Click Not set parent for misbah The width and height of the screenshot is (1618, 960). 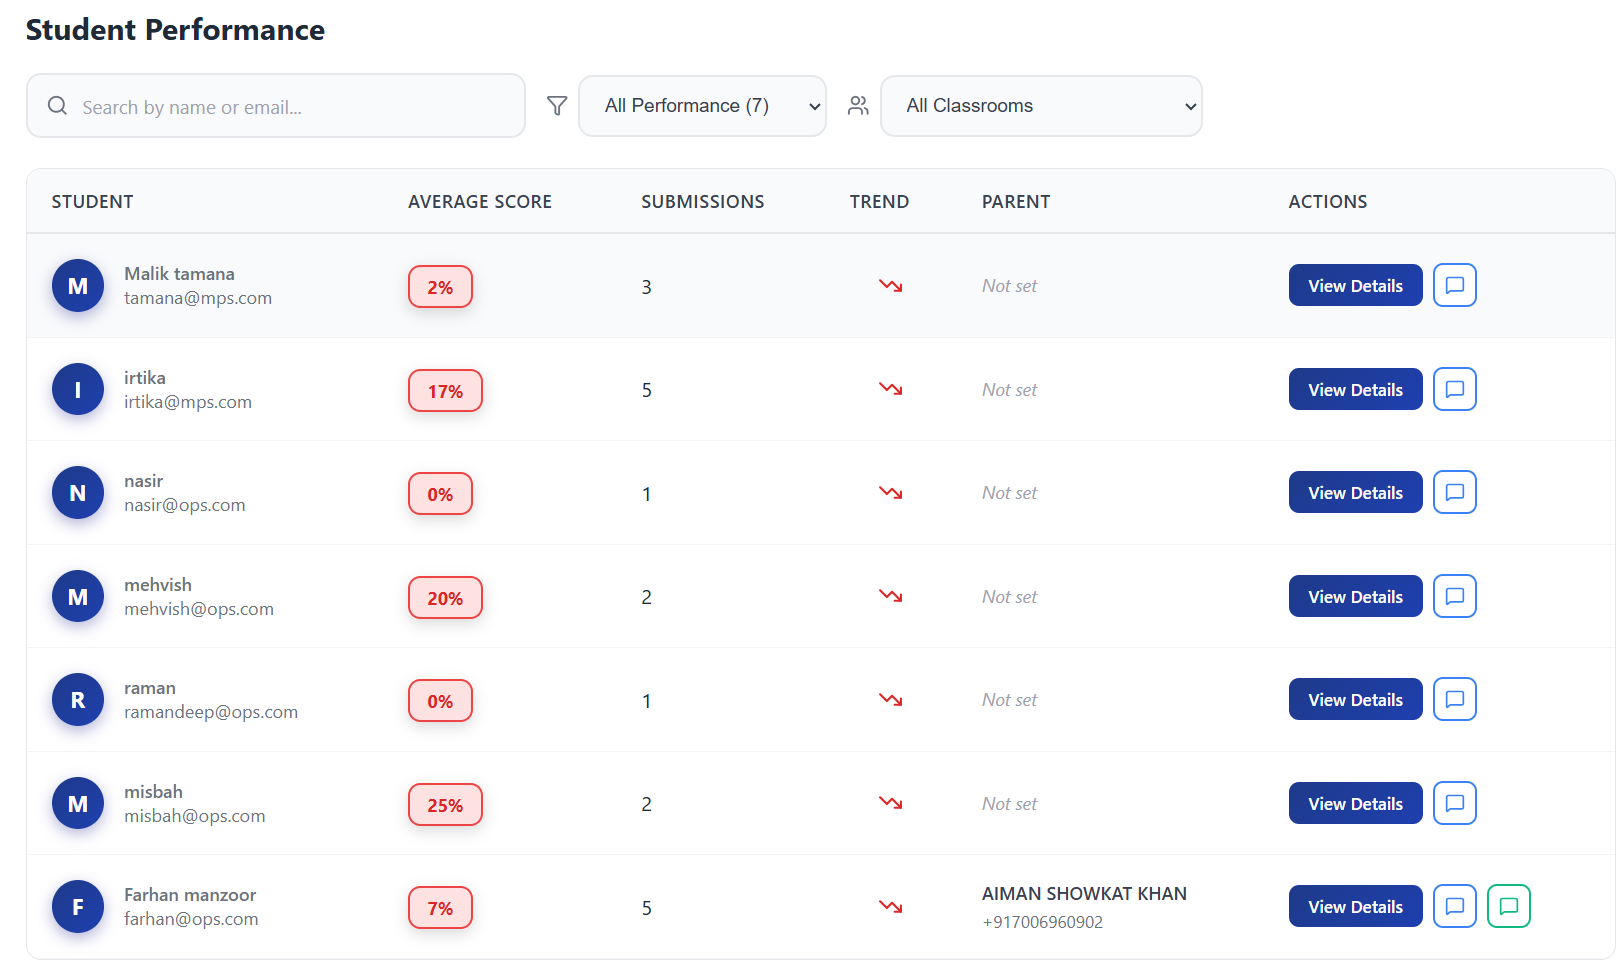1009,804
